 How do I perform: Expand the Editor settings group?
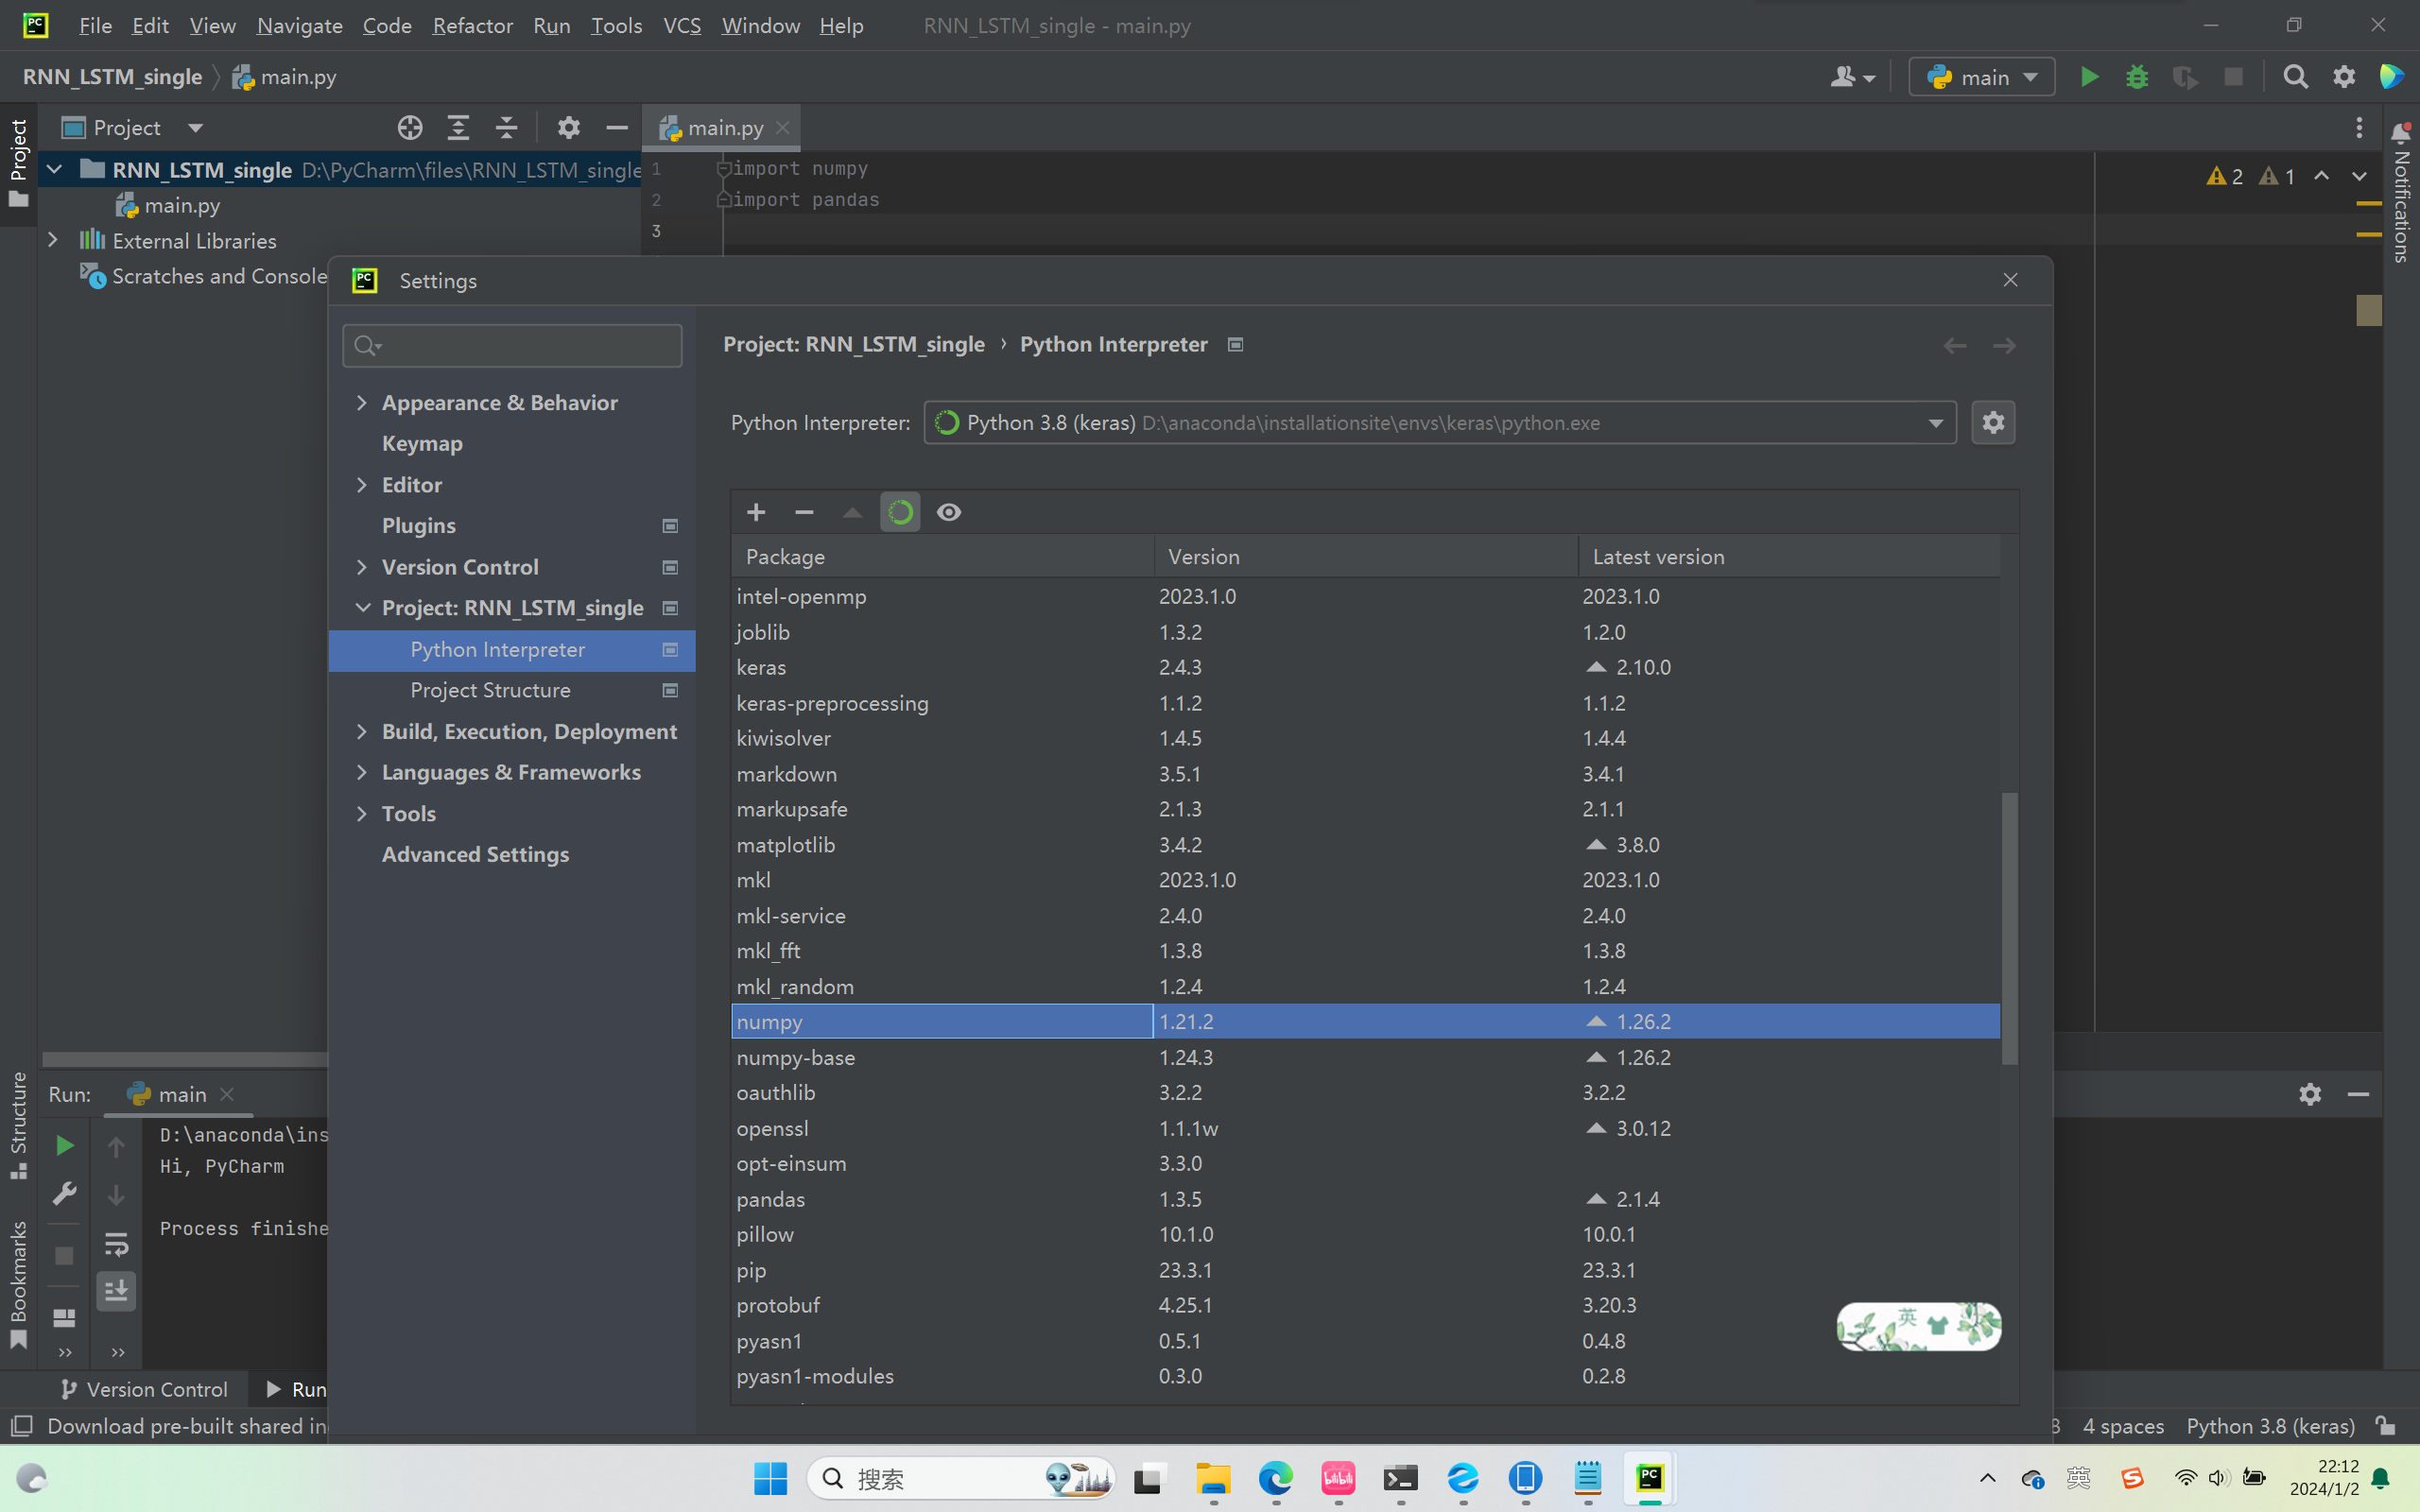(x=362, y=484)
